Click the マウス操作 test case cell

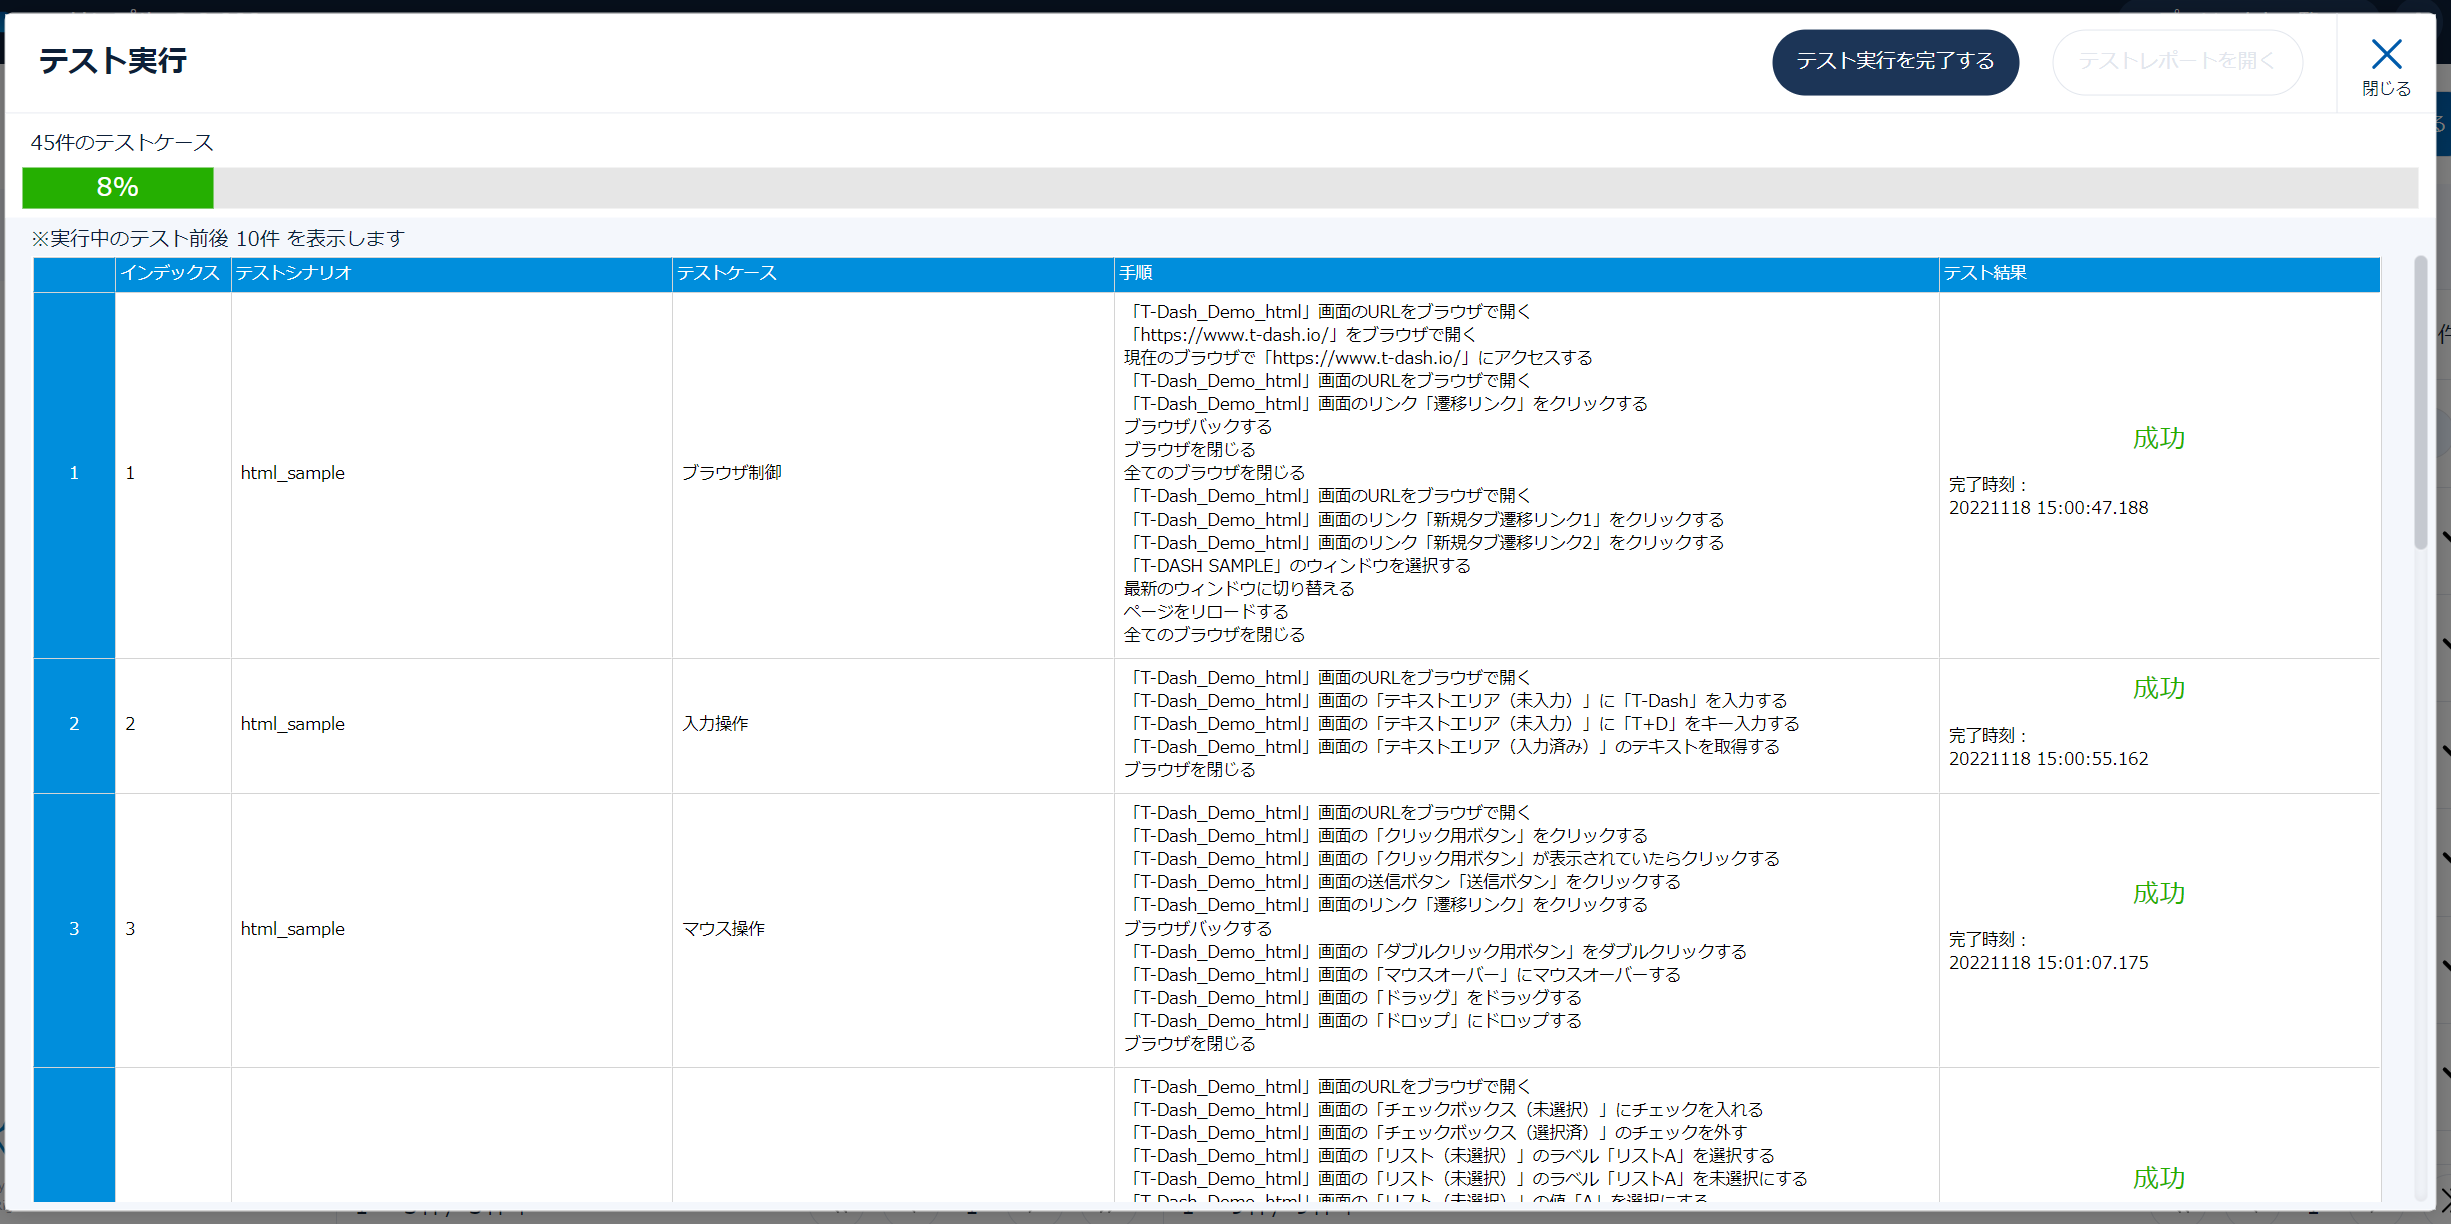click(x=723, y=929)
